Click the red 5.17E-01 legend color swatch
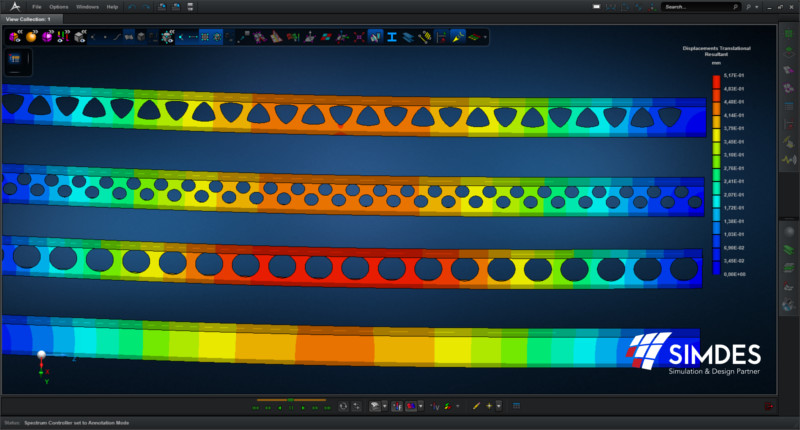This screenshot has height=430, width=800. pos(716,82)
